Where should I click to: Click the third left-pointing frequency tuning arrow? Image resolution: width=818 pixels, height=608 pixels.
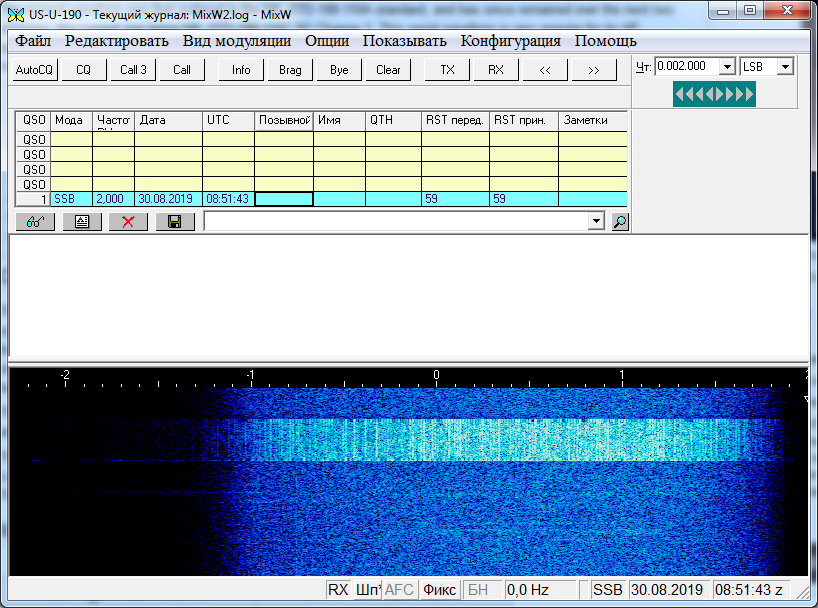point(700,94)
